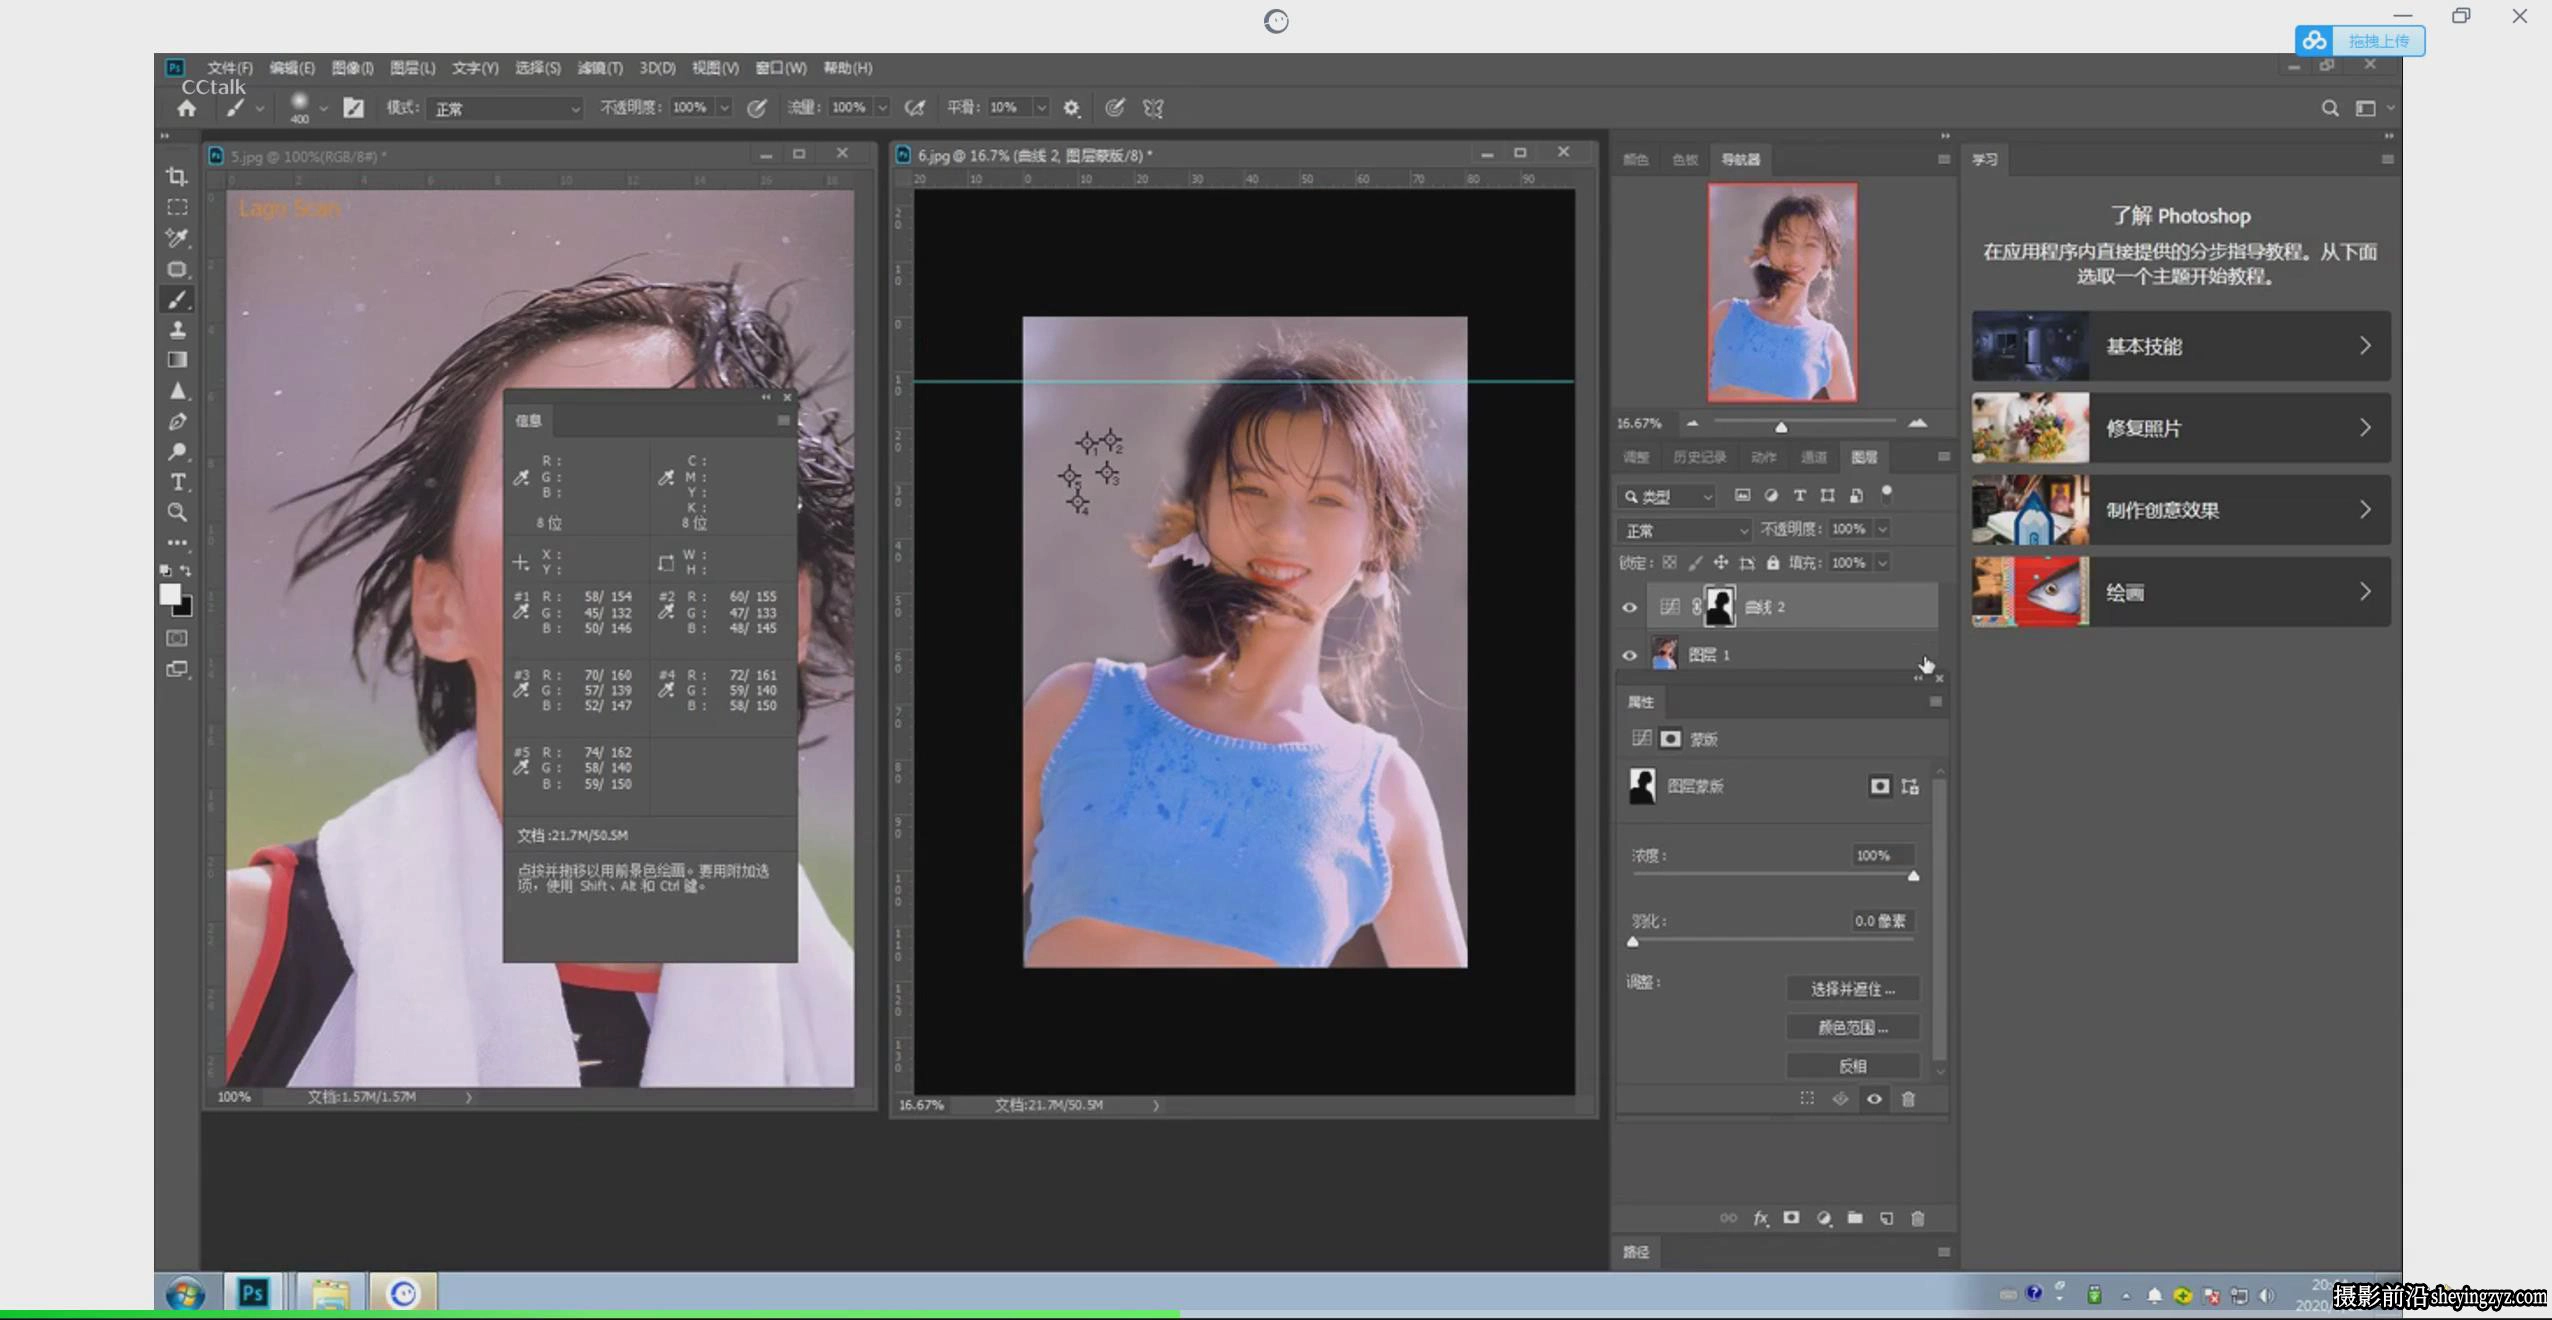Select the Brush tool in left toolbar

(177, 299)
